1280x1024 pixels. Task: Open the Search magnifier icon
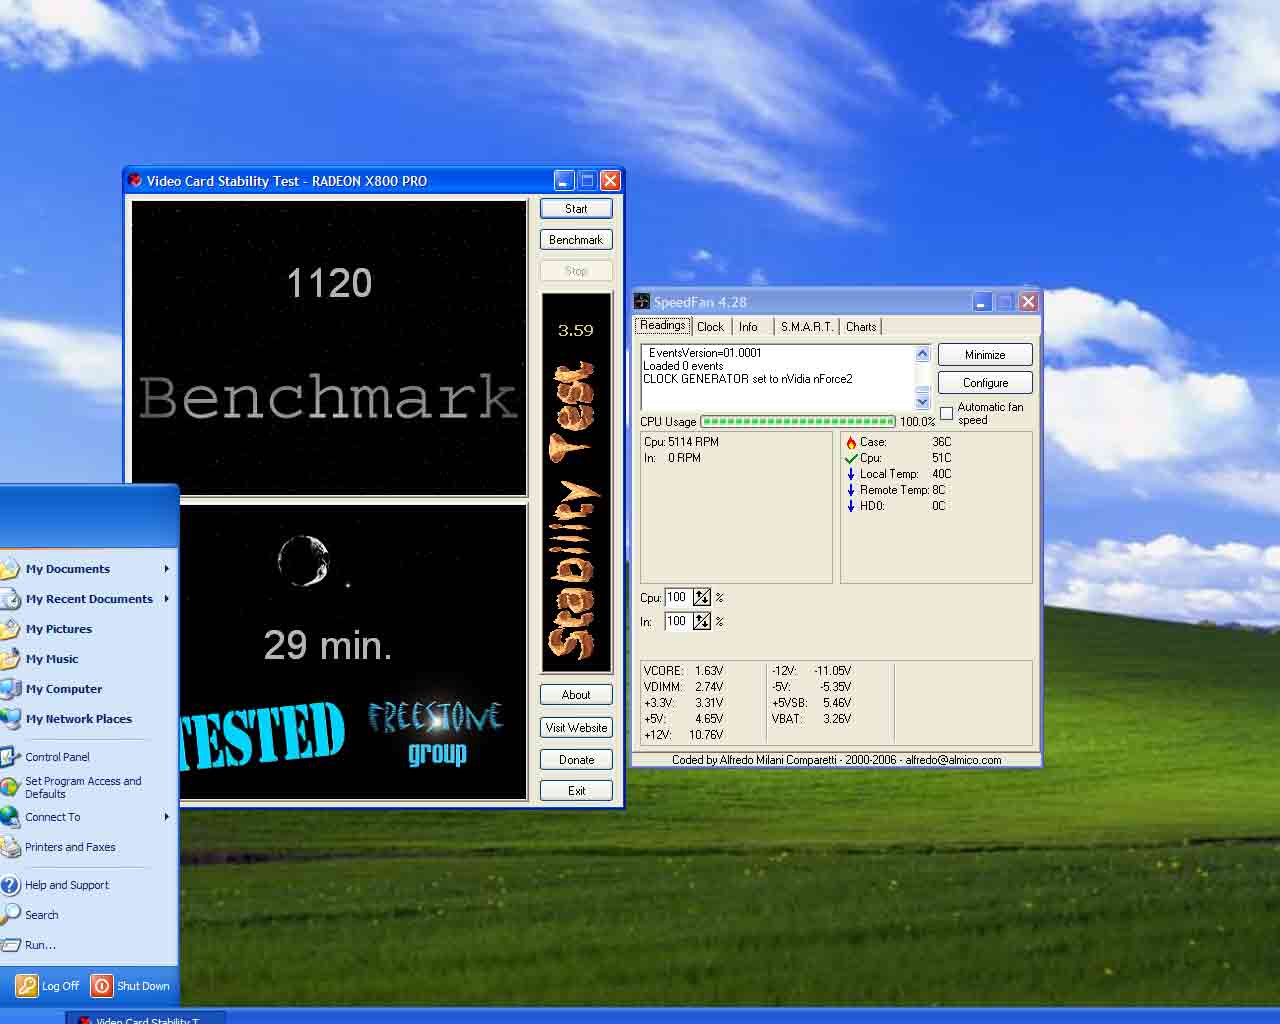10,914
